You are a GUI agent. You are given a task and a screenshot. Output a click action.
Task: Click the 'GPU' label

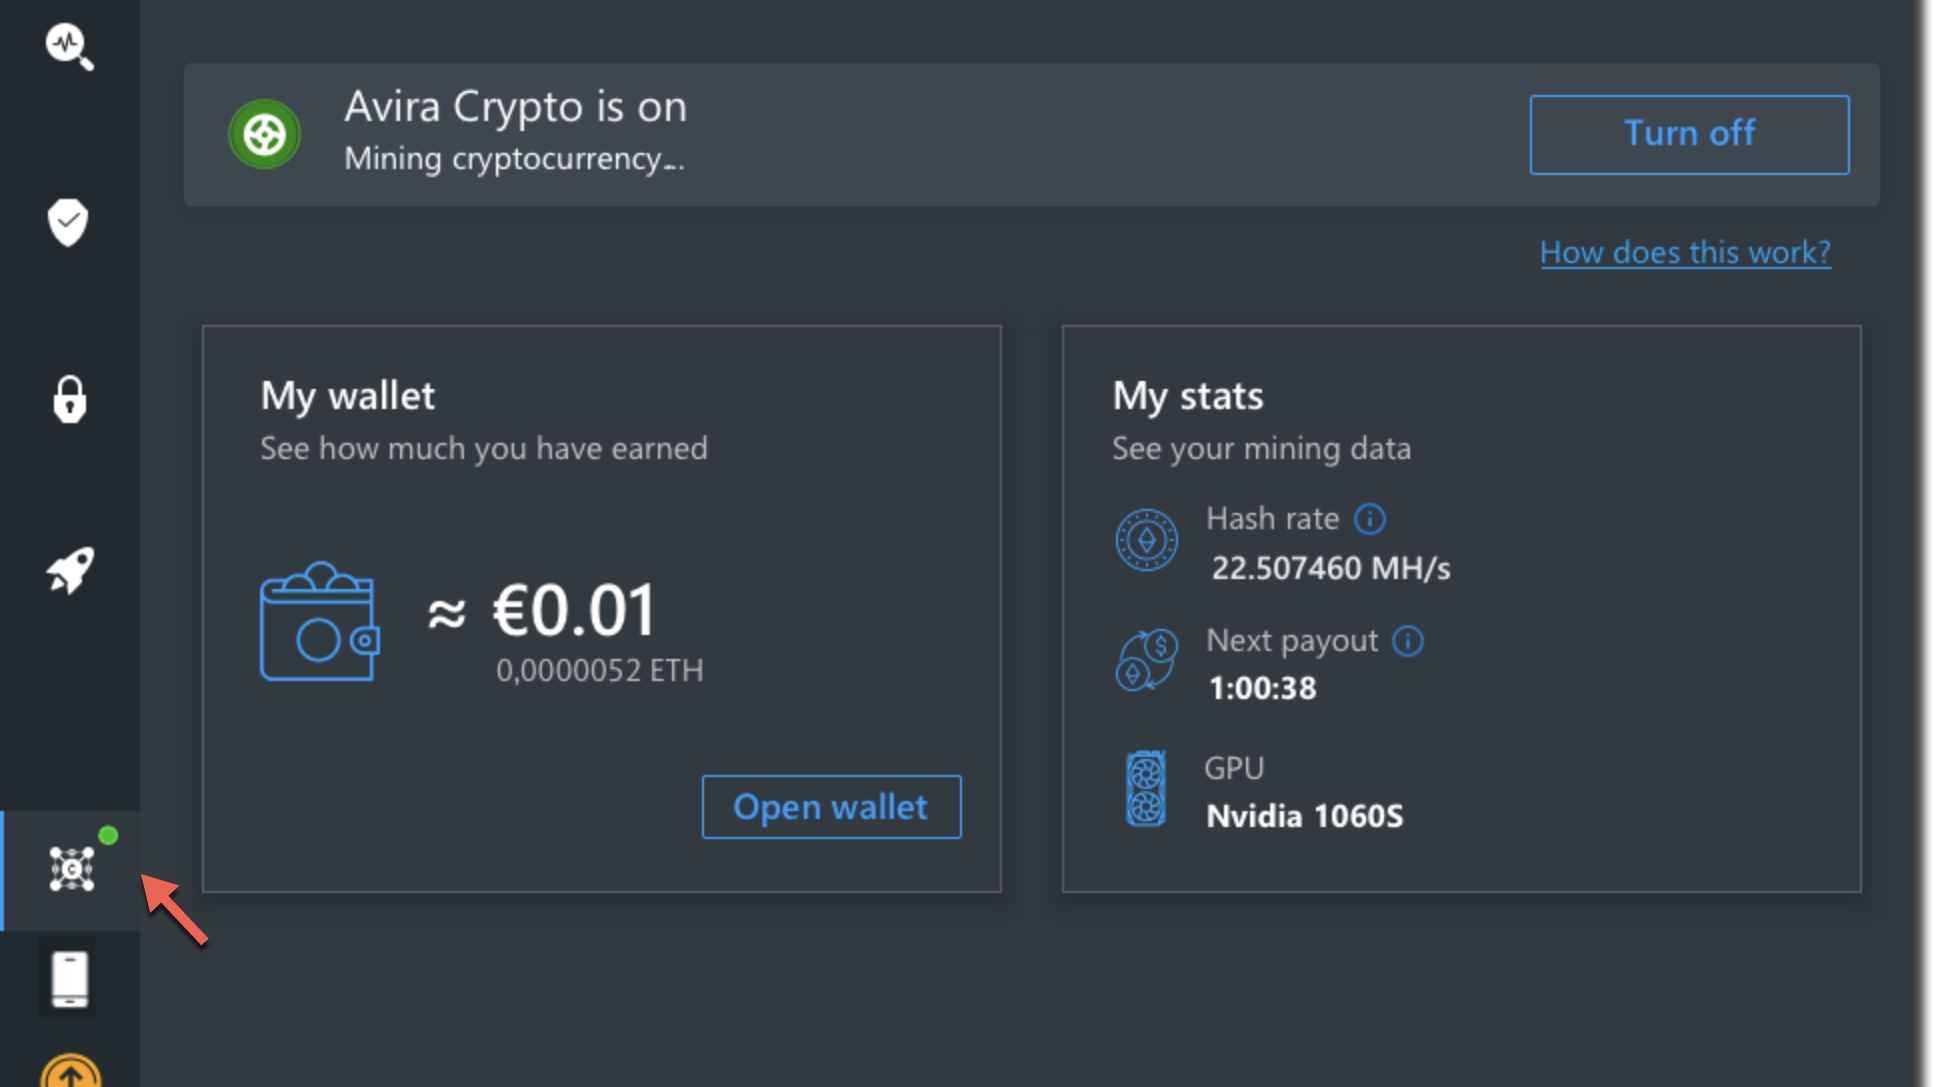click(x=1234, y=768)
